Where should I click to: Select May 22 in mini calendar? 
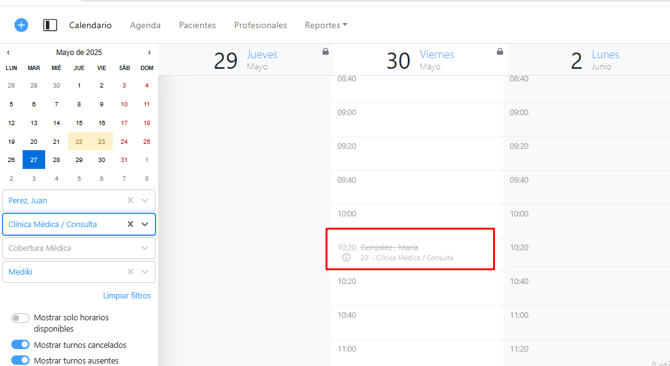click(x=79, y=141)
